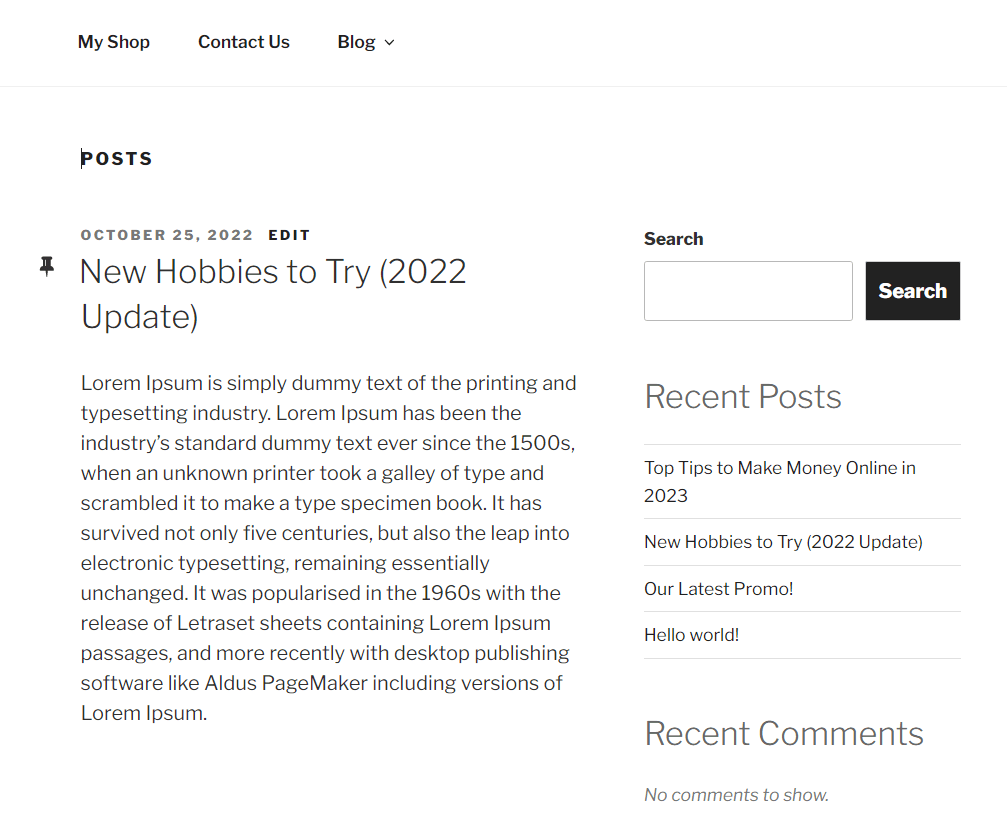Open the My Shop menu item
The height and width of the screenshot is (834, 1007).
(x=113, y=42)
